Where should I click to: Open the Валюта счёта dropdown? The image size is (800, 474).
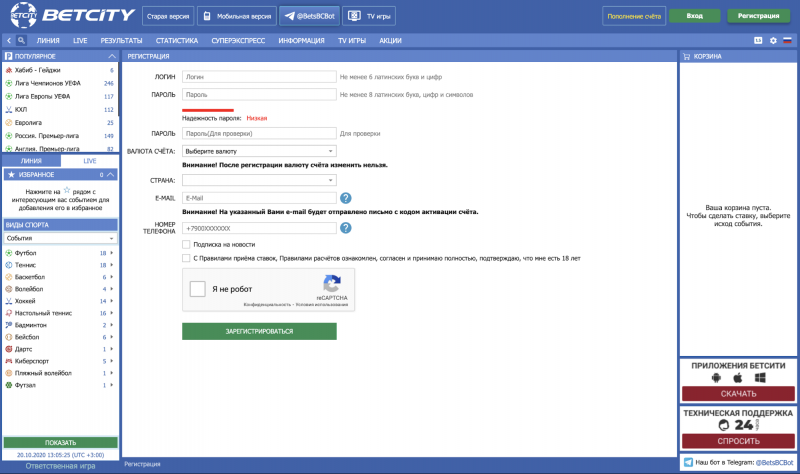point(259,151)
